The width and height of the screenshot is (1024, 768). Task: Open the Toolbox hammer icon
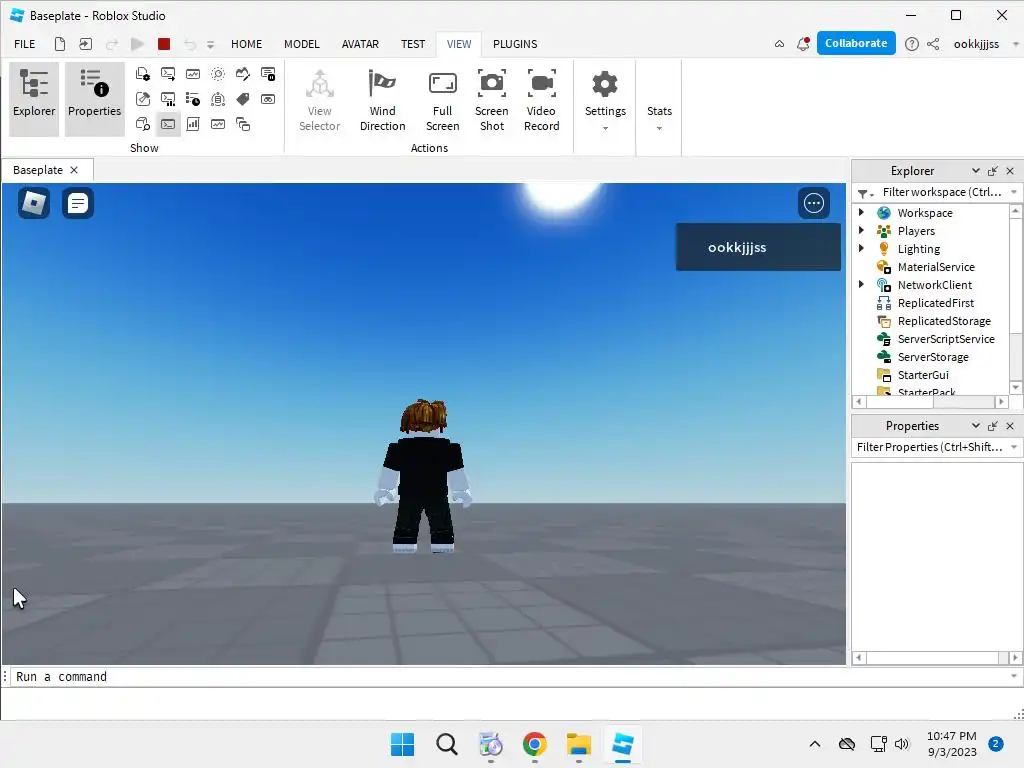(x=142, y=99)
